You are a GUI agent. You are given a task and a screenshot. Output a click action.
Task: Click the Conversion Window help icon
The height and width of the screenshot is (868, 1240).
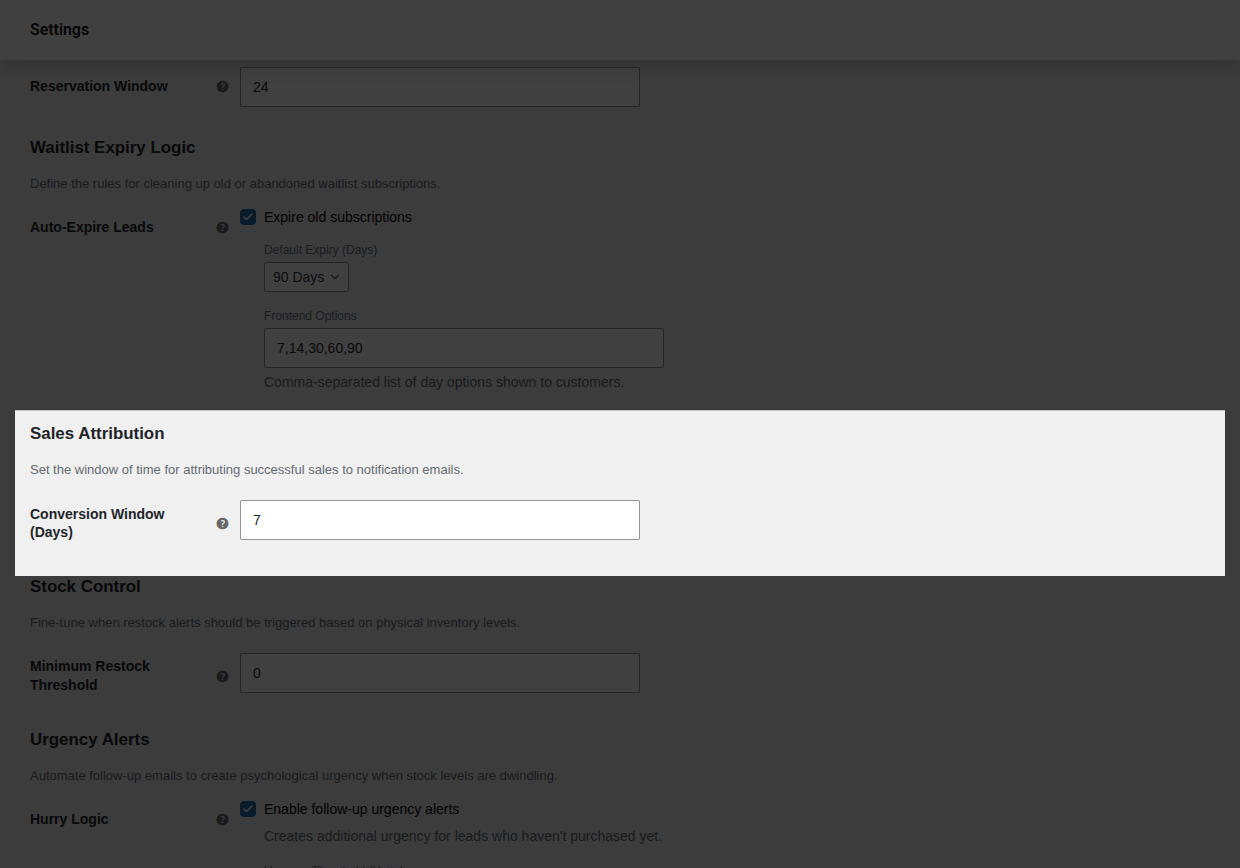[x=223, y=523]
